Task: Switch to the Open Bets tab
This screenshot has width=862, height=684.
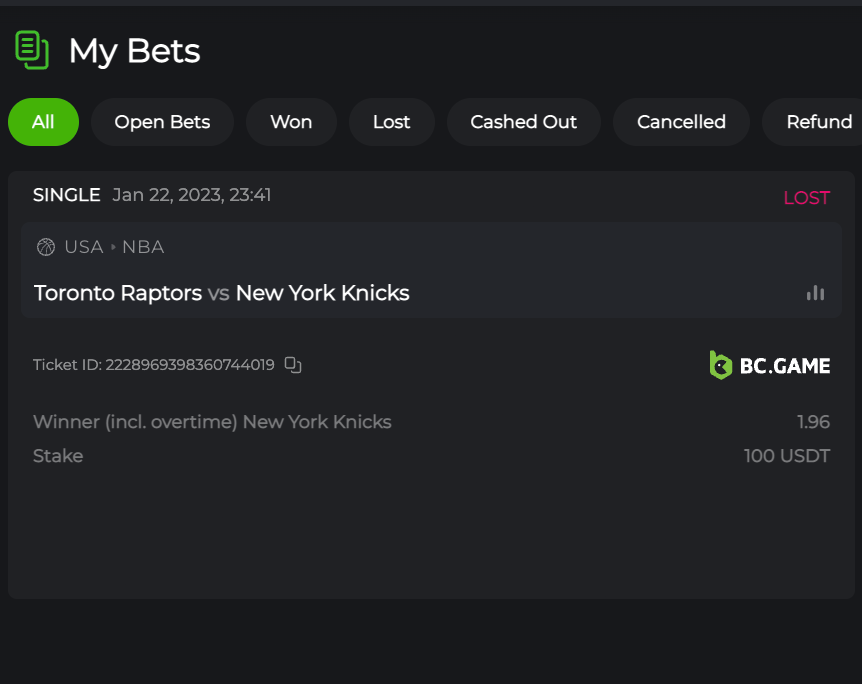Action: pyautogui.click(x=162, y=122)
